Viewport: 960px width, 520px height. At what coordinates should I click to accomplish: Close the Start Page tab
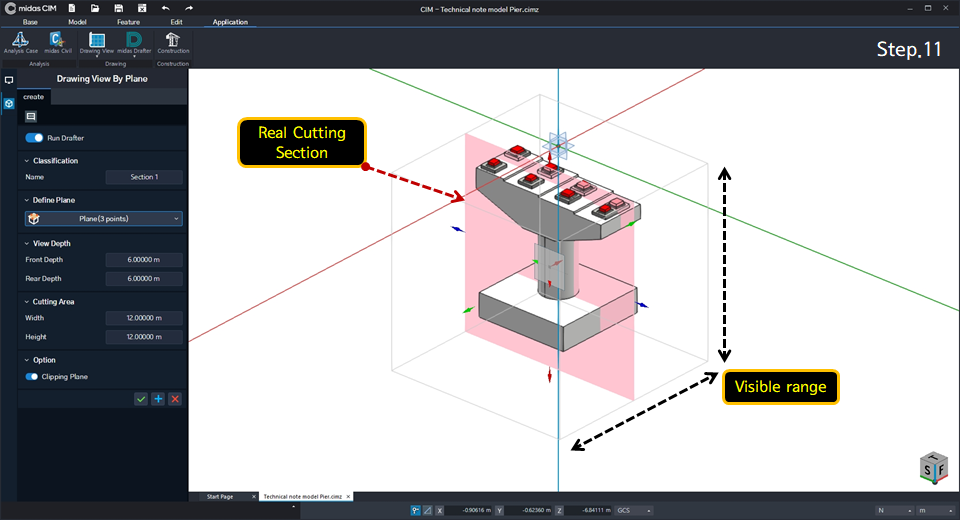[x=253, y=497]
